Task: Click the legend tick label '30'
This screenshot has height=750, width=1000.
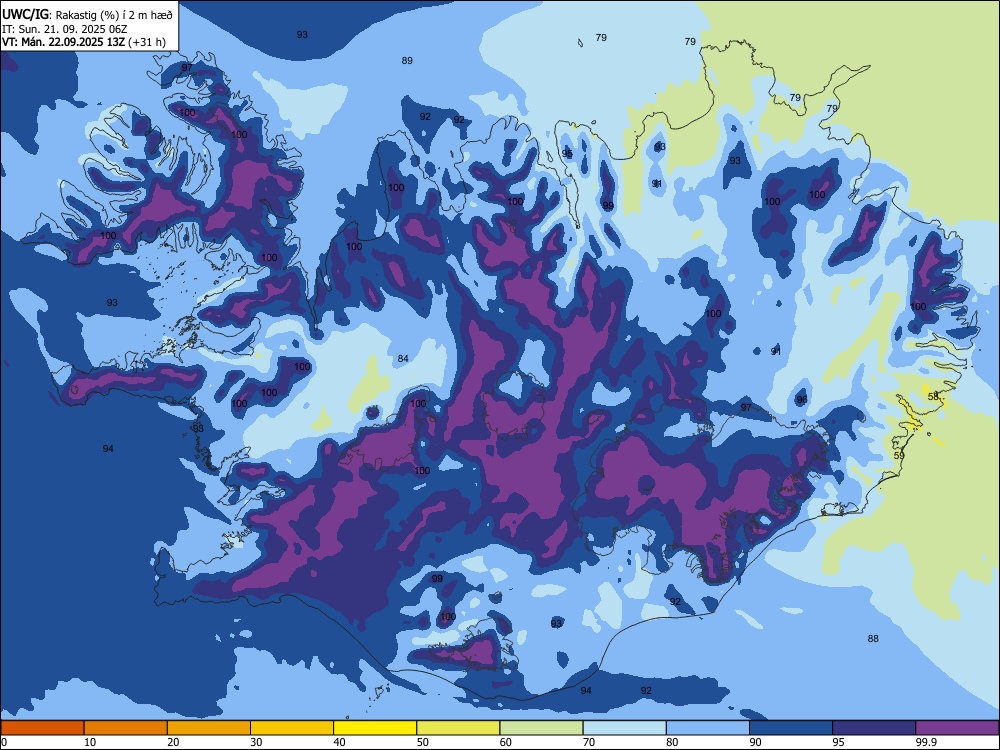Action: point(256,742)
